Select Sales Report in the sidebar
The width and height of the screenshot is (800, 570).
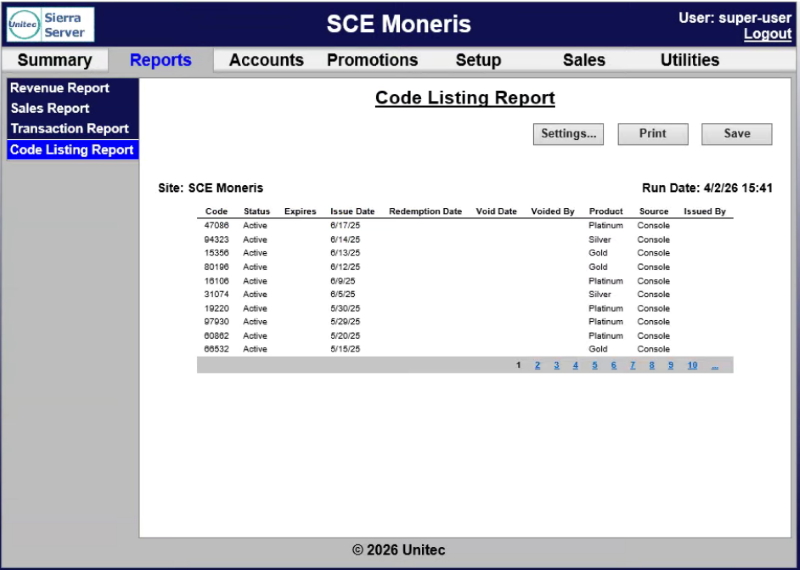(50, 108)
